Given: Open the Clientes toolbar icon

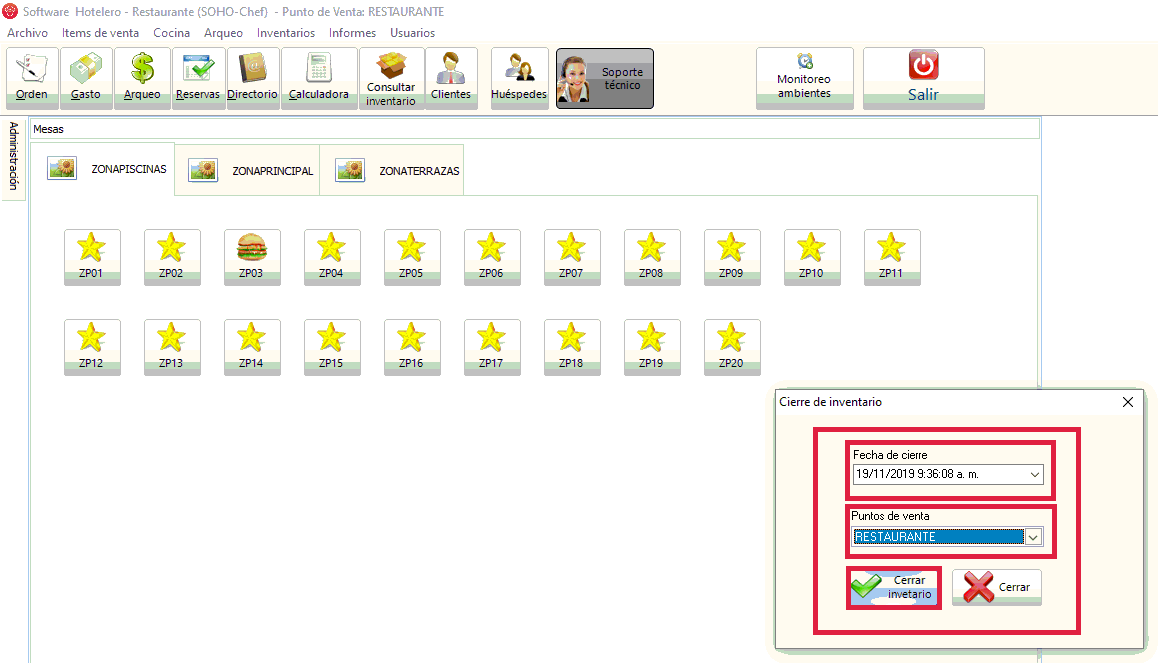Looking at the screenshot, I should [x=451, y=77].
